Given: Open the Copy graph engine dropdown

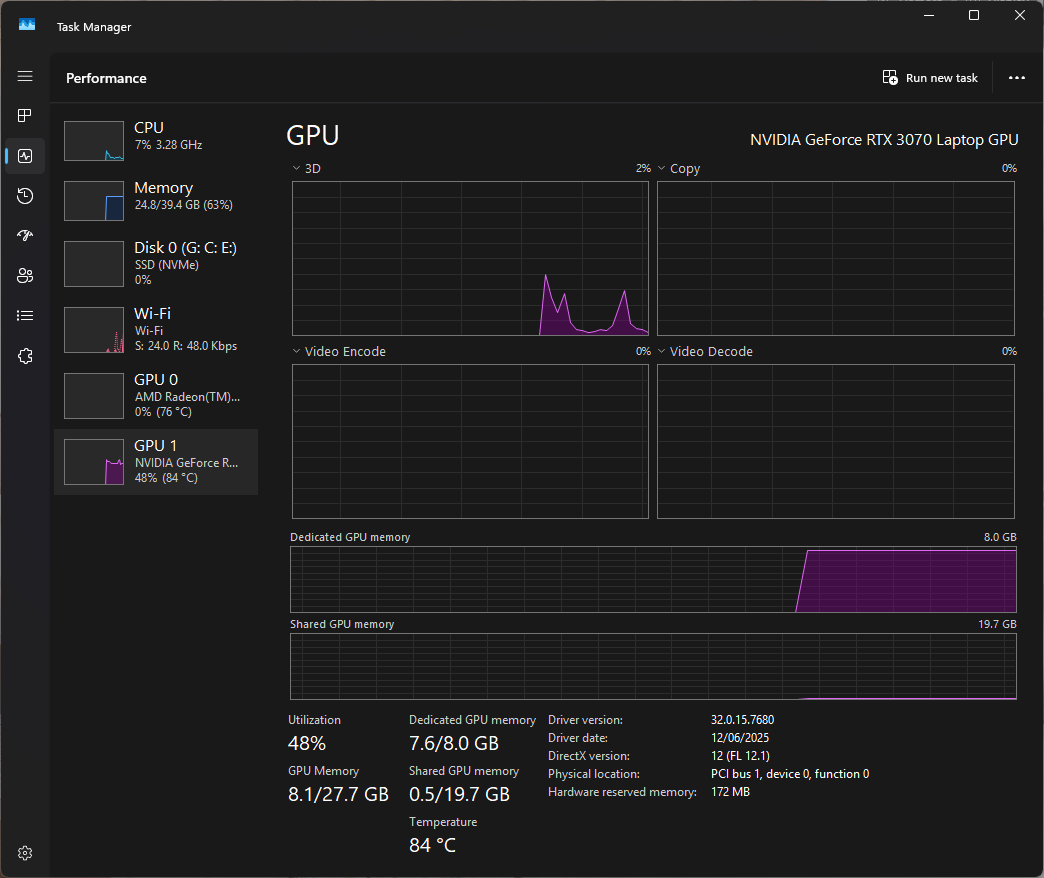Looking at the screenshot, I should pos(662,168).
